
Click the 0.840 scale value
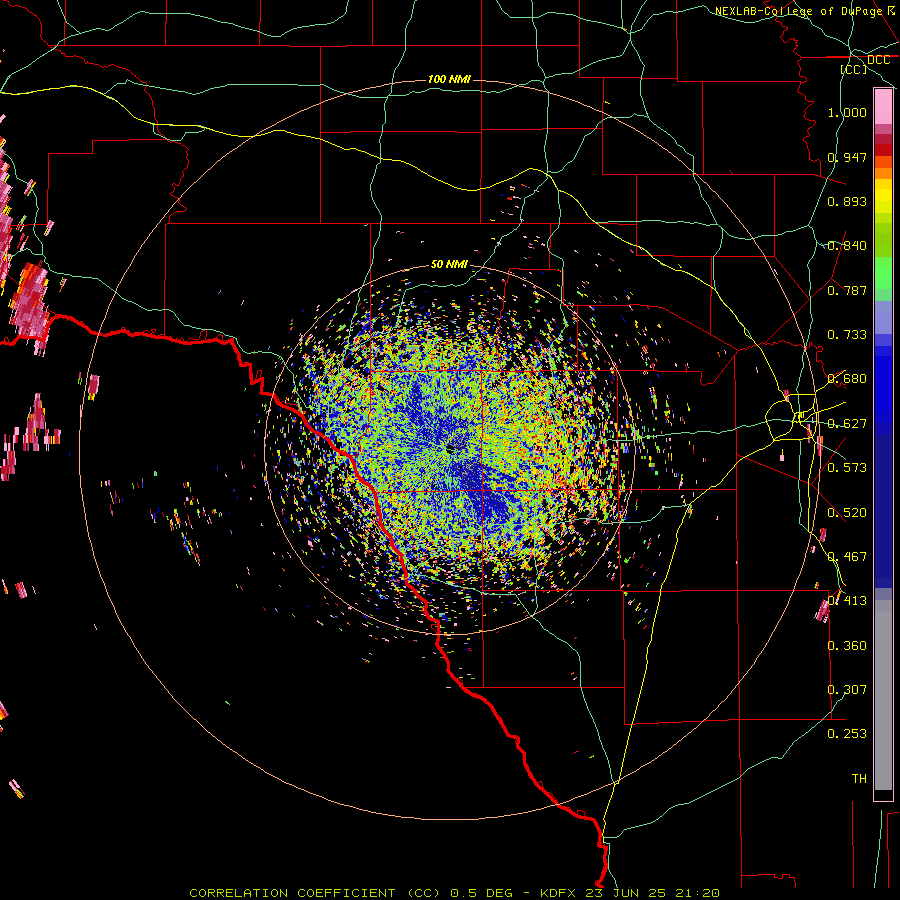pos(847,246)
